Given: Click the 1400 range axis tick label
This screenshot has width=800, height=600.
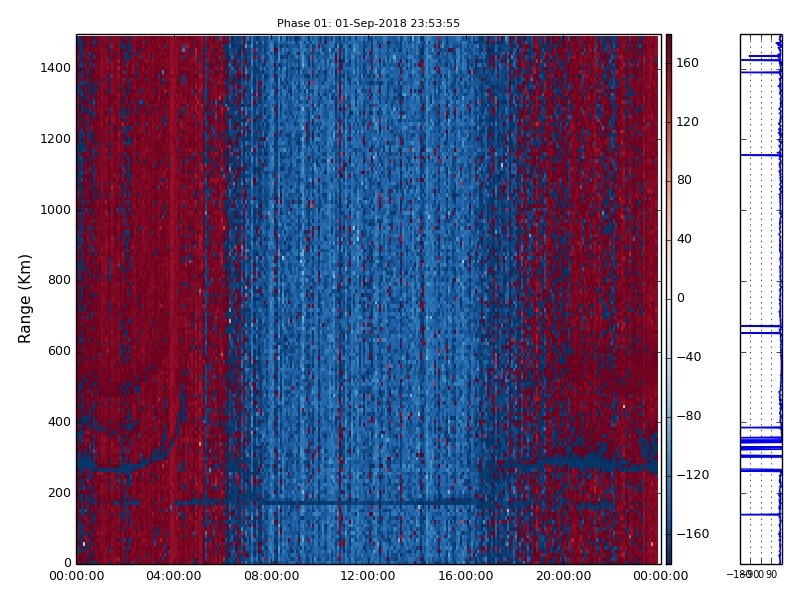Looking at the screenshot, I should (55, 68).
